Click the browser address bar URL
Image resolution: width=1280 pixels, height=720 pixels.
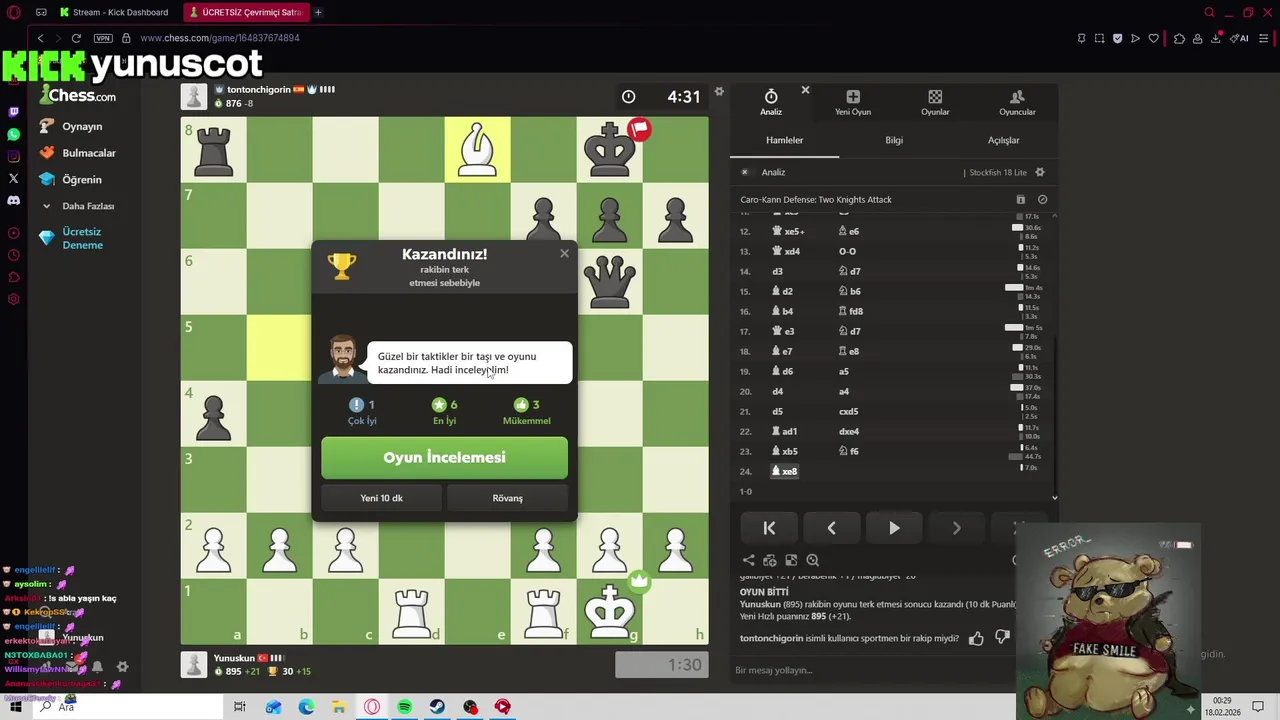pyautogui.click(x=220, y=38)
